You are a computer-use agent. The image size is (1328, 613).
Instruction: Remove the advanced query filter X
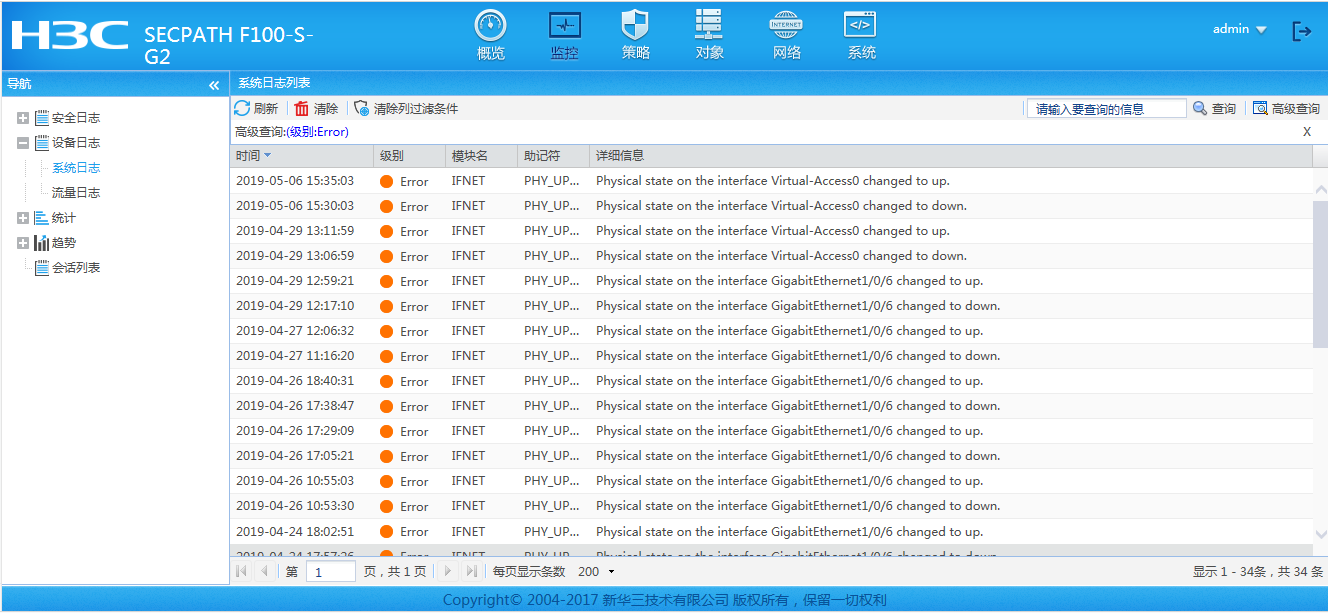[1307, 132]
